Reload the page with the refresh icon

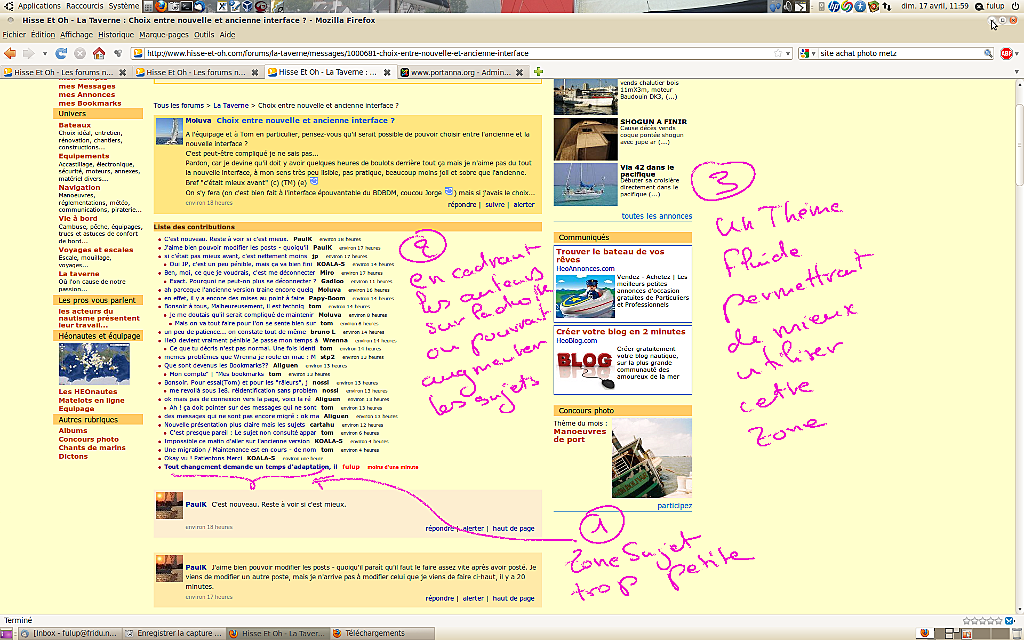[x=61, y=53]
